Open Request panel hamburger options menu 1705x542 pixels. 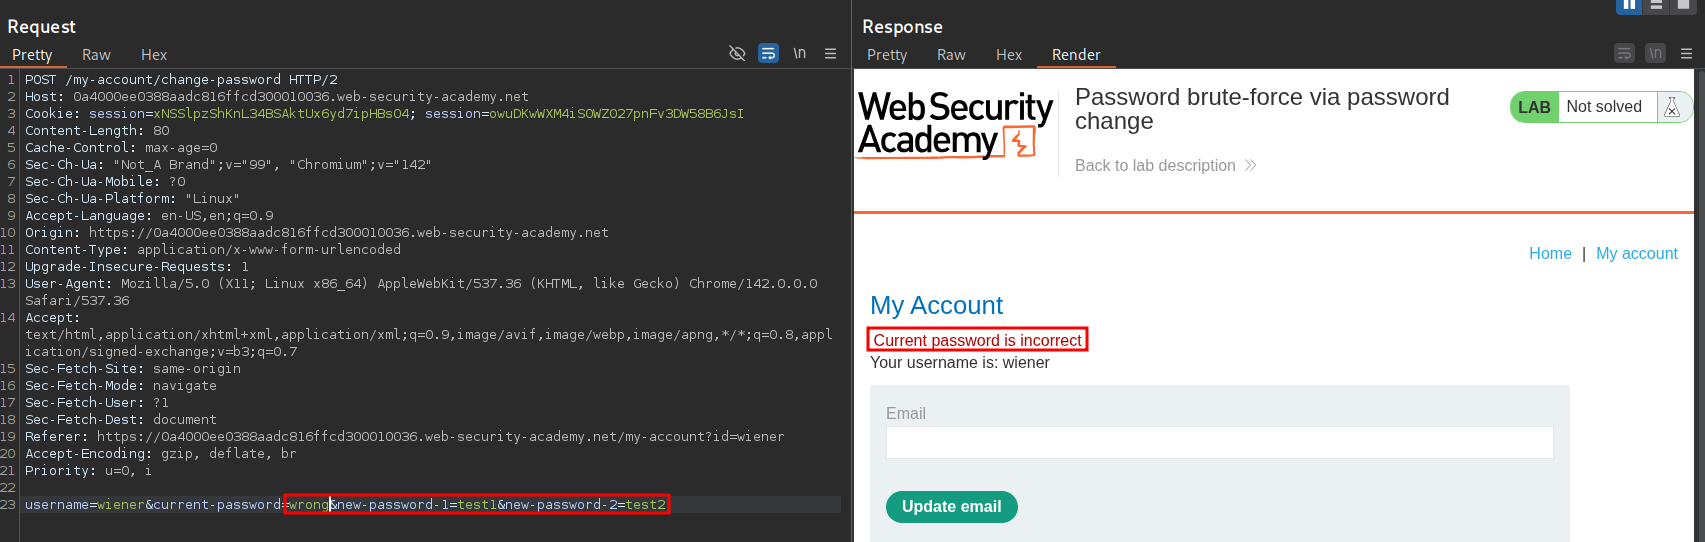[x=830, y=54]
